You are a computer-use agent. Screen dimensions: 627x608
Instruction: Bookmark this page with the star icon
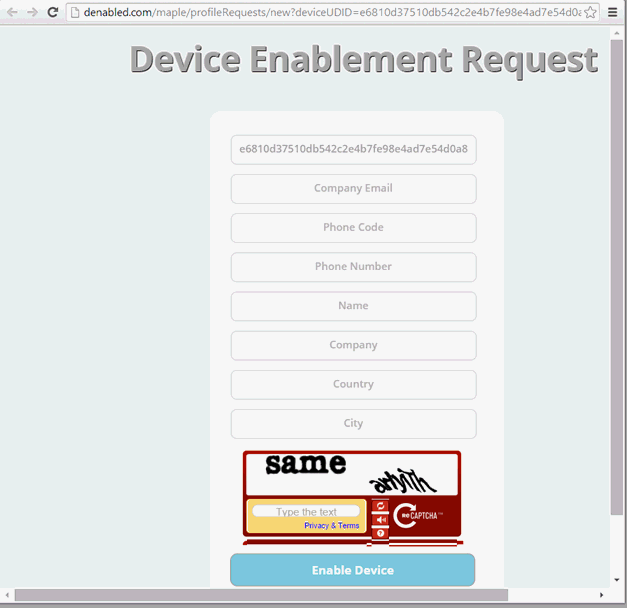[590, 12]
